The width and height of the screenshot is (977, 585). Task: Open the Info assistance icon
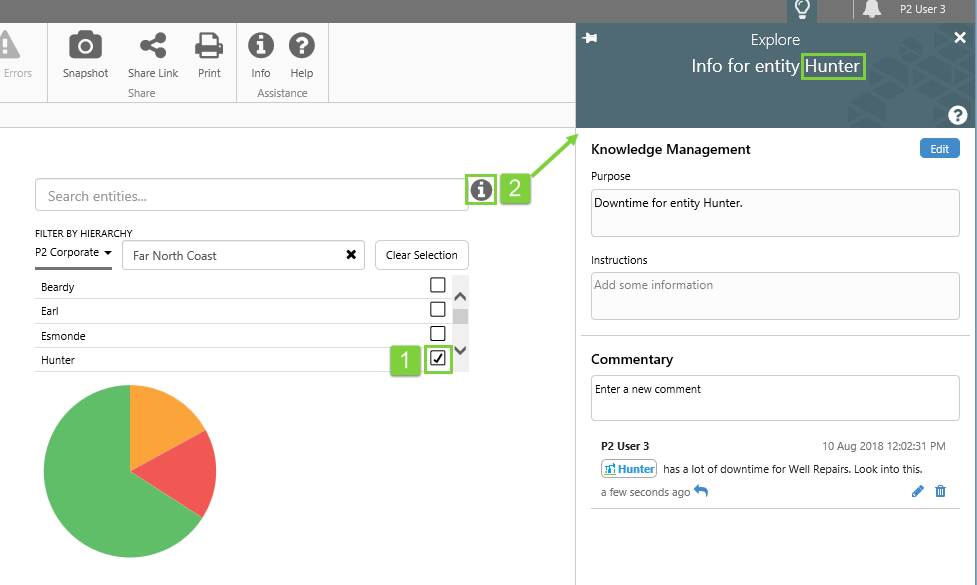point(261,46)
